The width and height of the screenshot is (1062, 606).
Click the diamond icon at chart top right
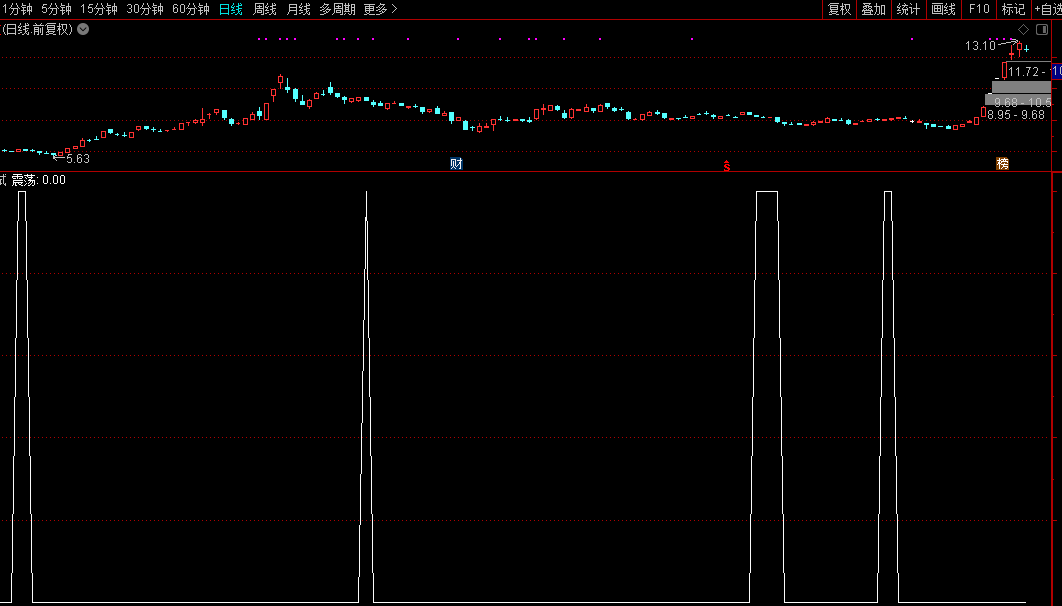point(1023,29)
